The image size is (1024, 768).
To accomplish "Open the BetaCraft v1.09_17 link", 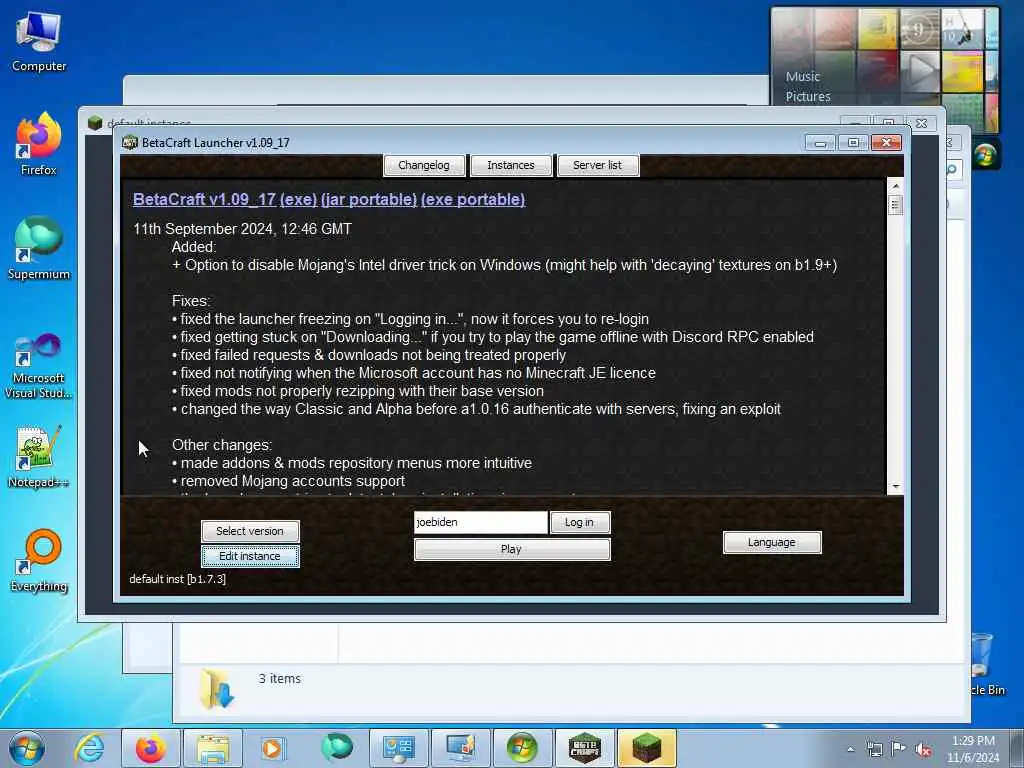I will click(x=204, y=199).
